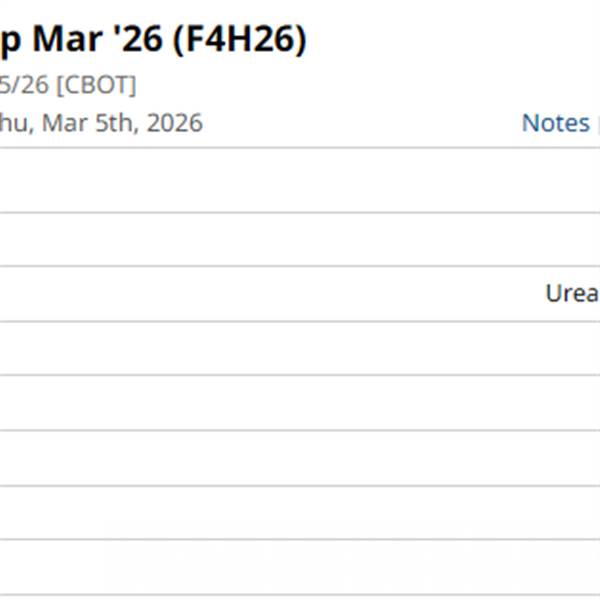Click the last visible table row
The image size is (600, 600).
pos(300,568)
